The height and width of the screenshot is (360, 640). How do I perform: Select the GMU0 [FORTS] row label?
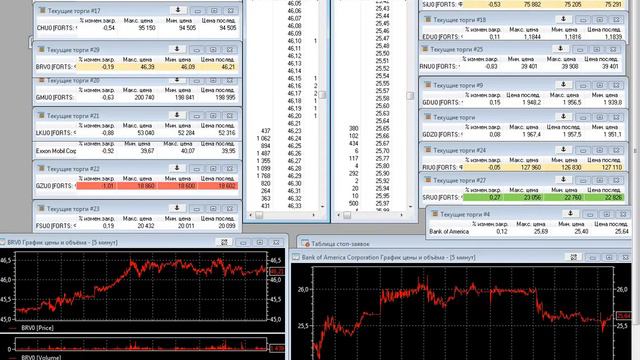(x=56, y=97)
